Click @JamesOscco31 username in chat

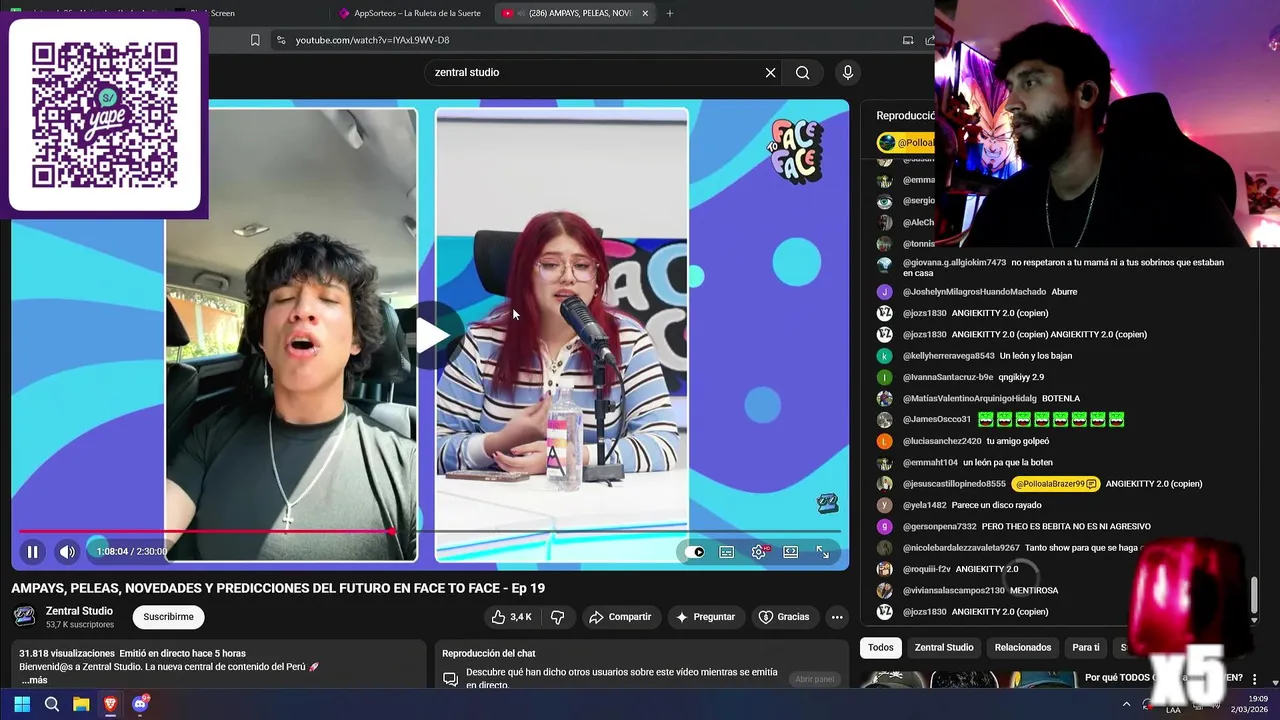[937, 420]
